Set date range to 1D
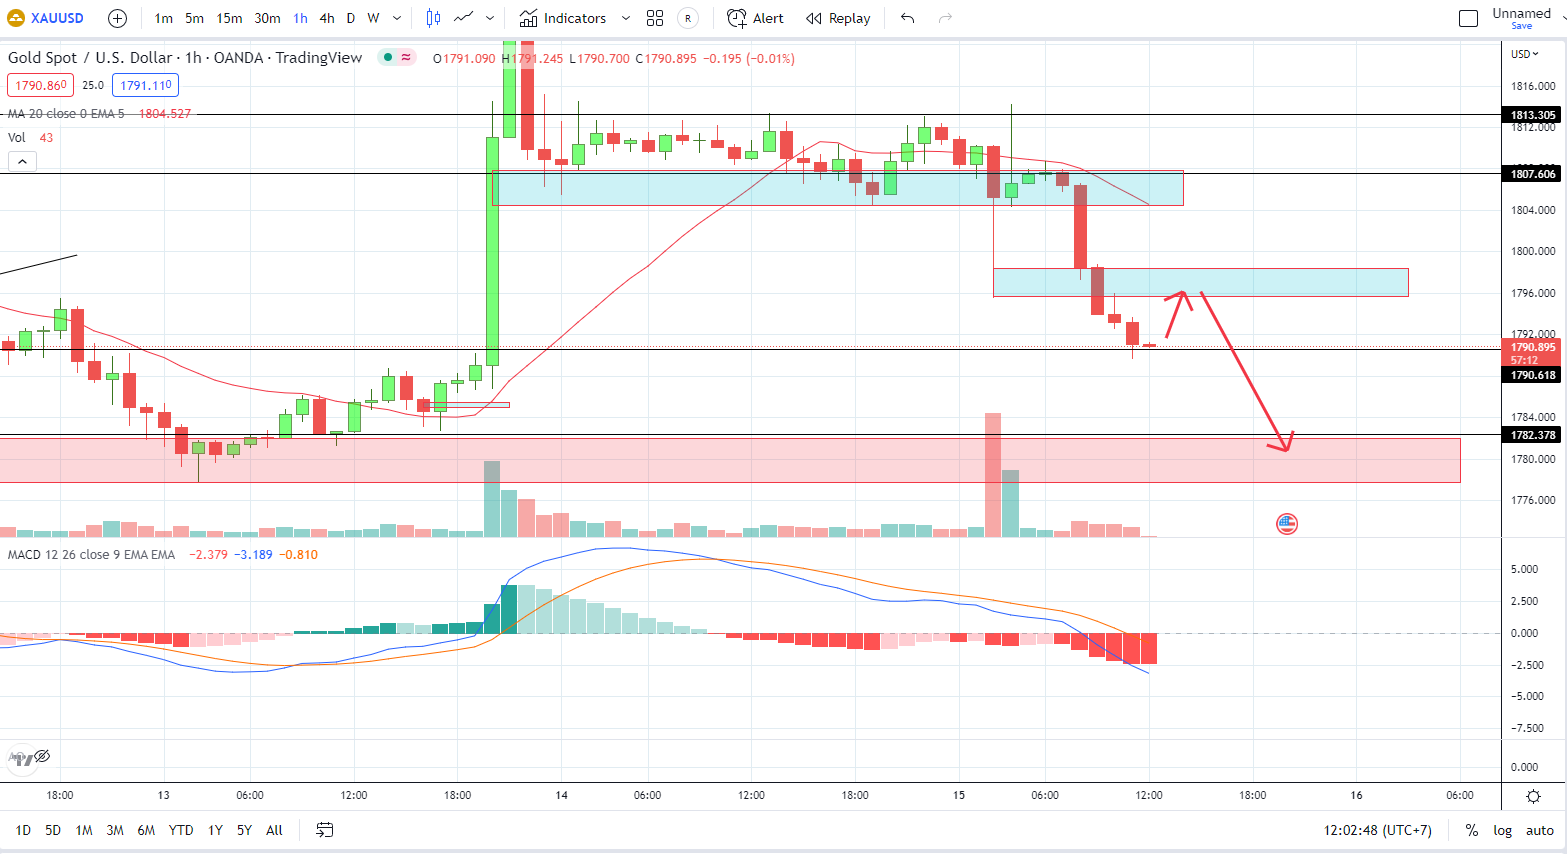Image resolution: width=1567 pixels, height=854 pixels. click(23, 830)
